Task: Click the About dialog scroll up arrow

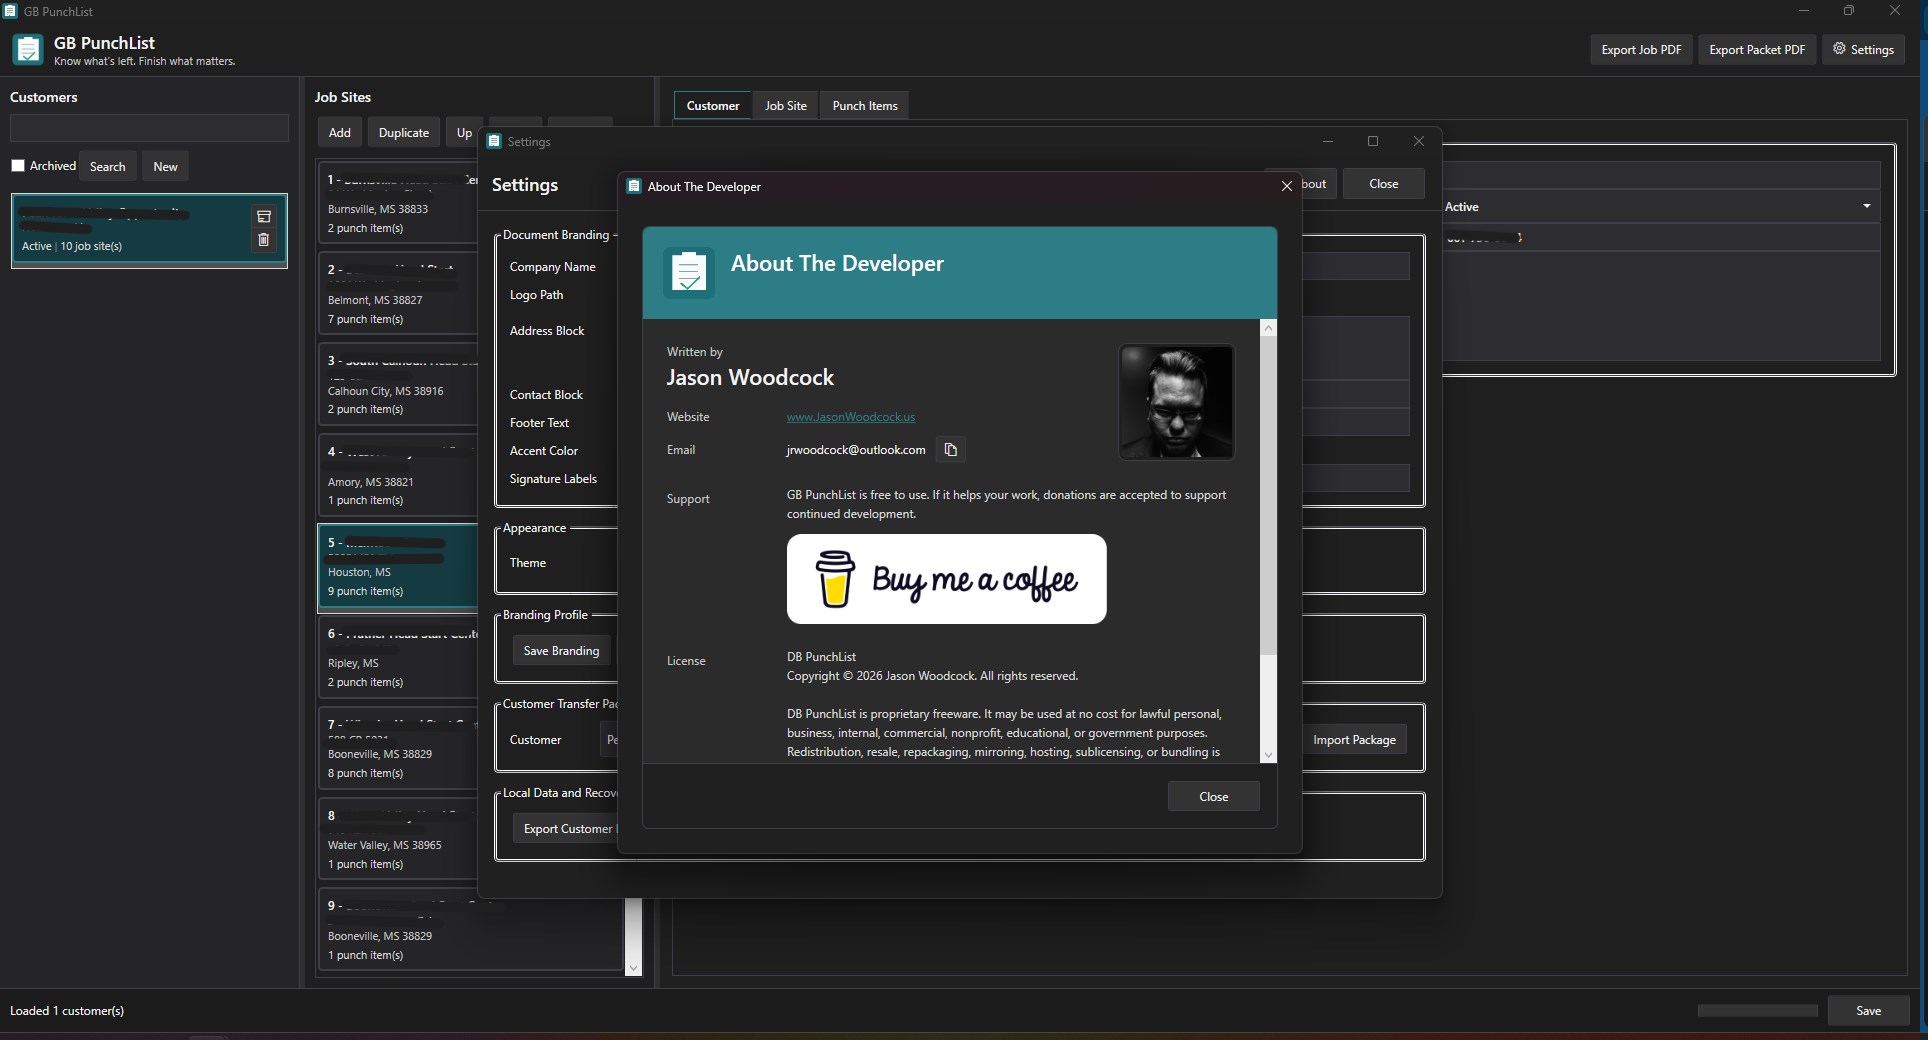Action: click(x=1268, y=328)
